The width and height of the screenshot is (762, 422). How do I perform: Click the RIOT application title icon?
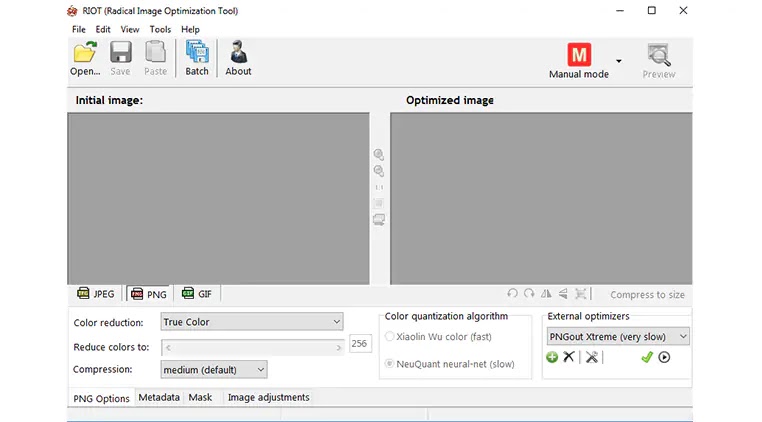coord(72,11)
